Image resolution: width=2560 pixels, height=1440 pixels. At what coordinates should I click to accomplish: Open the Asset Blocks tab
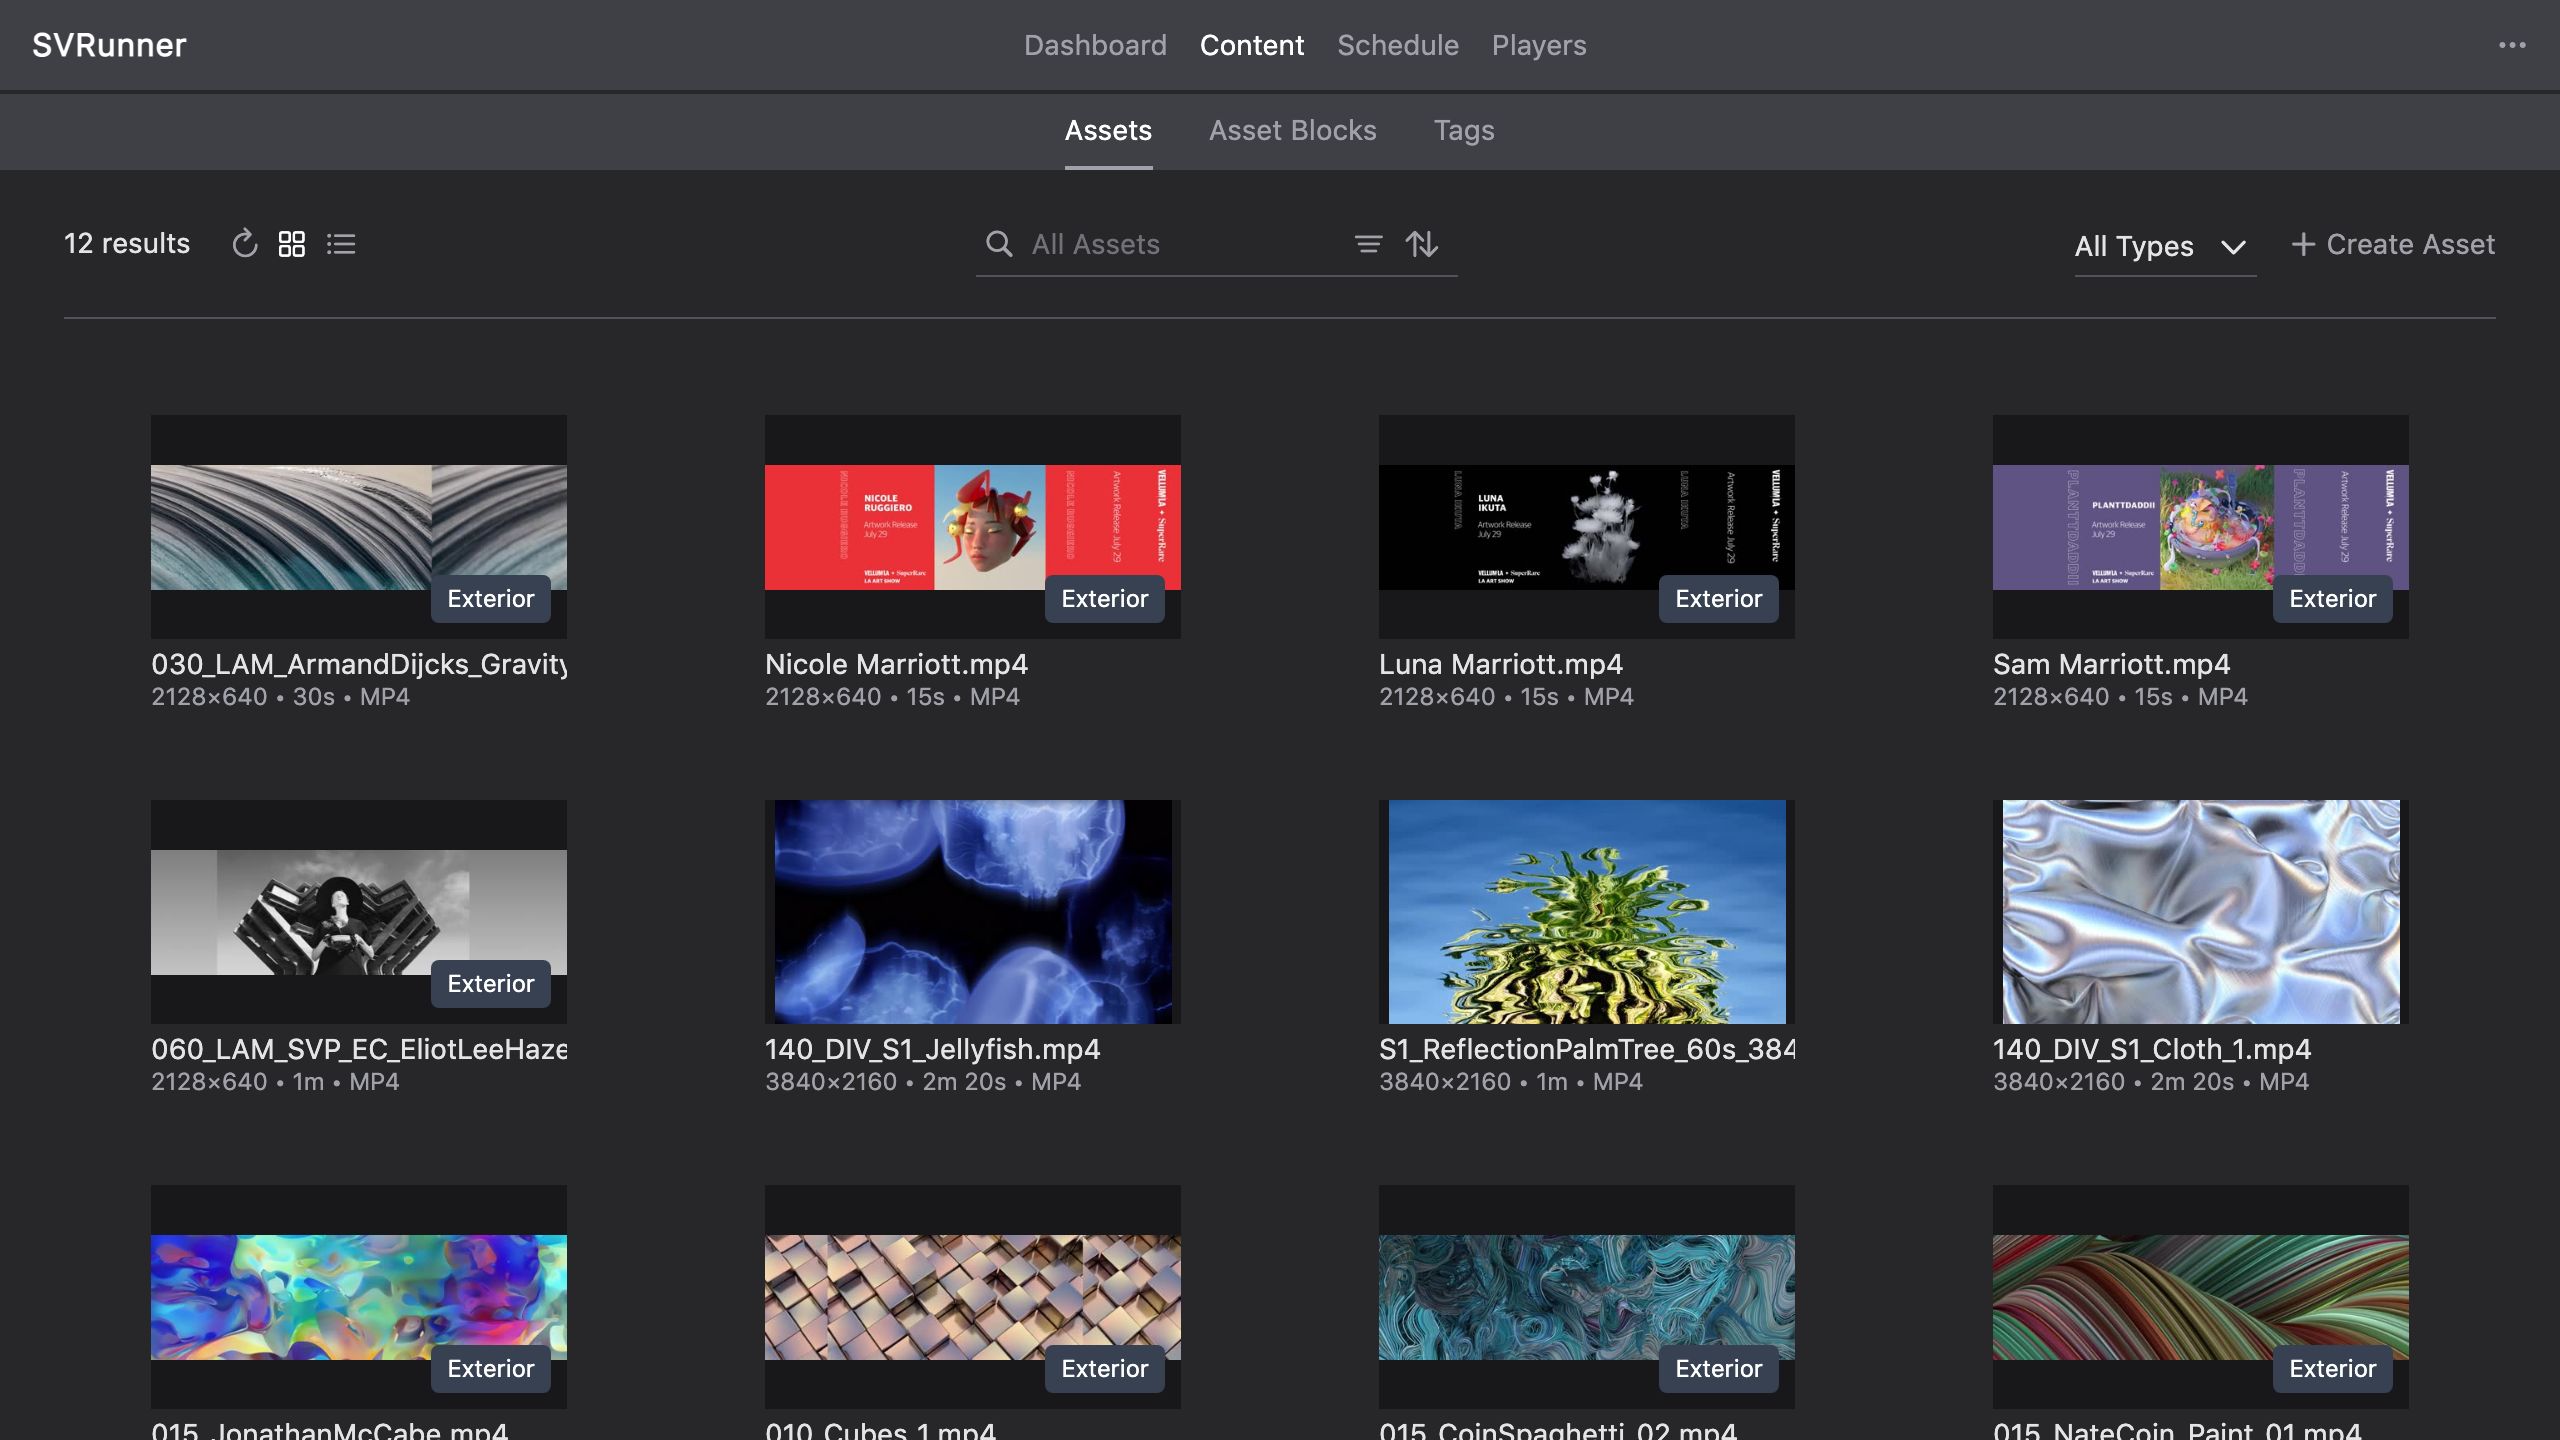[1292, 130]
